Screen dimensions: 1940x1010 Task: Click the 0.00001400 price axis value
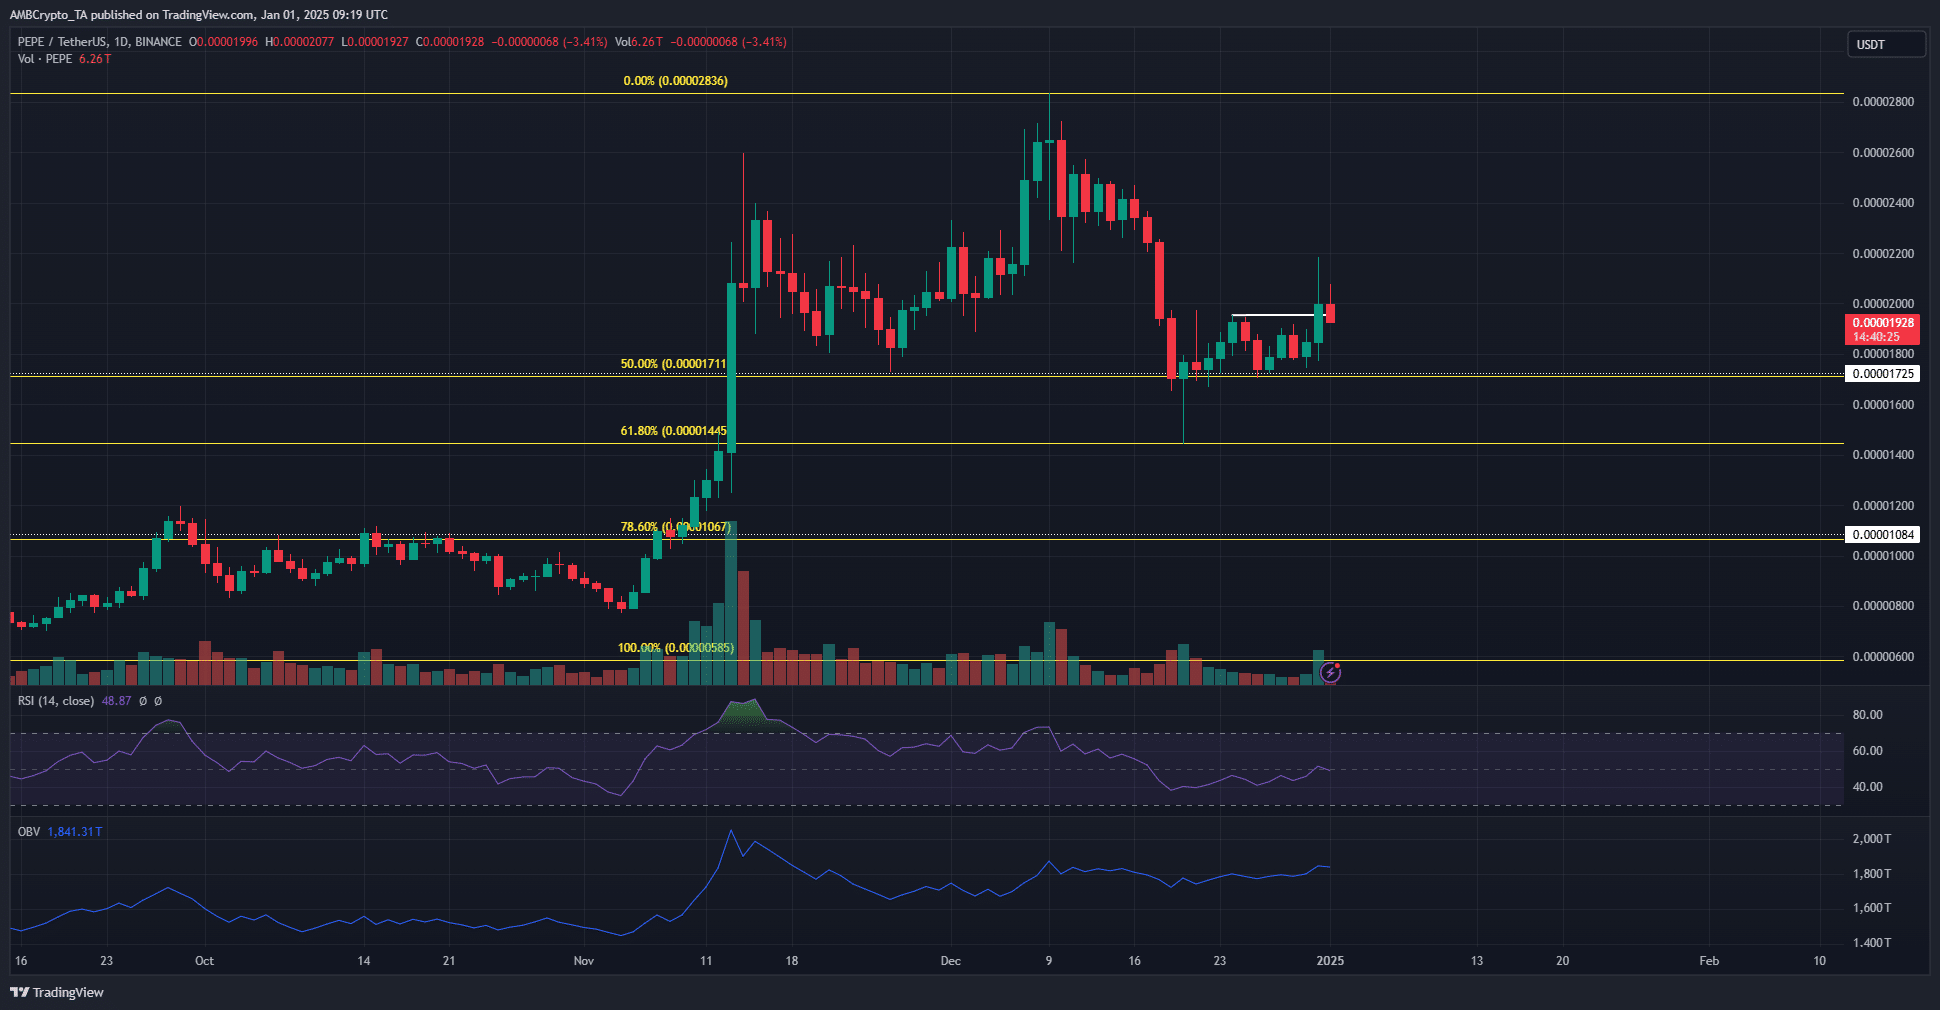[1883, 455]
